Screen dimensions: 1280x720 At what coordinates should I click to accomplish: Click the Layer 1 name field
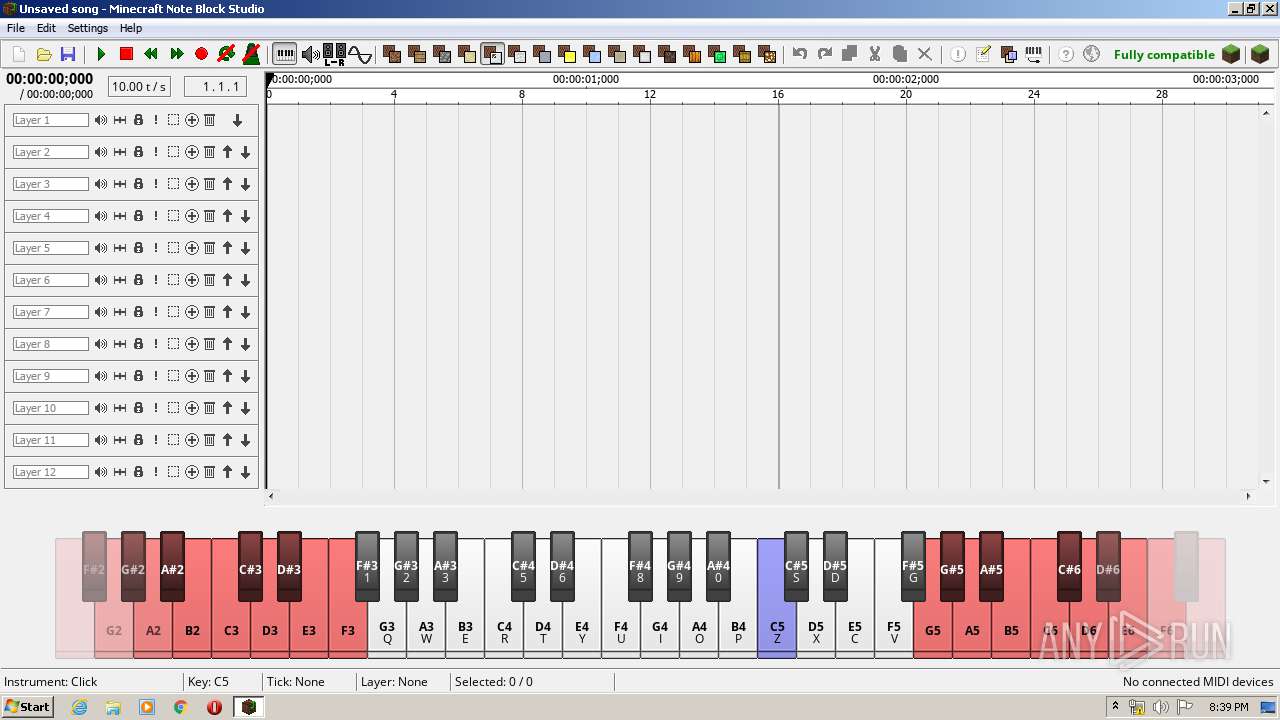[51, 120]
